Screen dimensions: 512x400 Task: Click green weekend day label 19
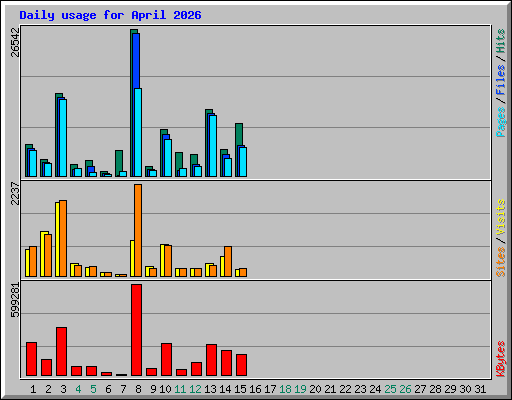[300, 389]
